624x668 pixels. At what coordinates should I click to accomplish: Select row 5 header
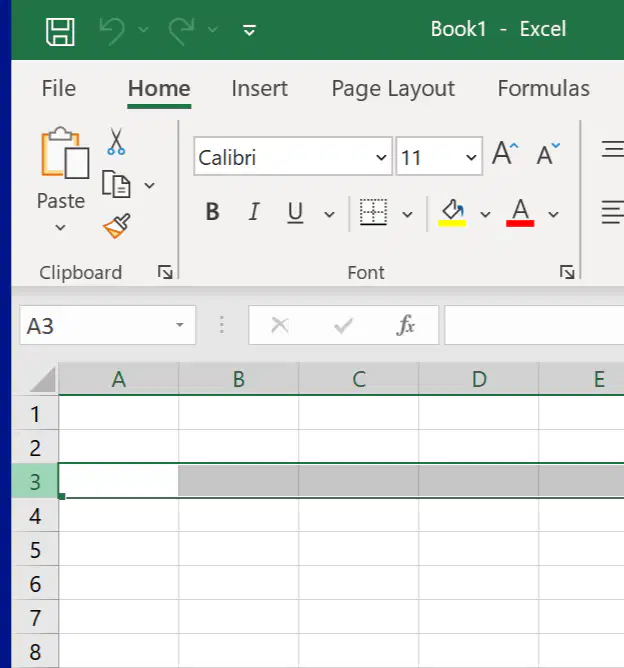[x=35, y=549]
